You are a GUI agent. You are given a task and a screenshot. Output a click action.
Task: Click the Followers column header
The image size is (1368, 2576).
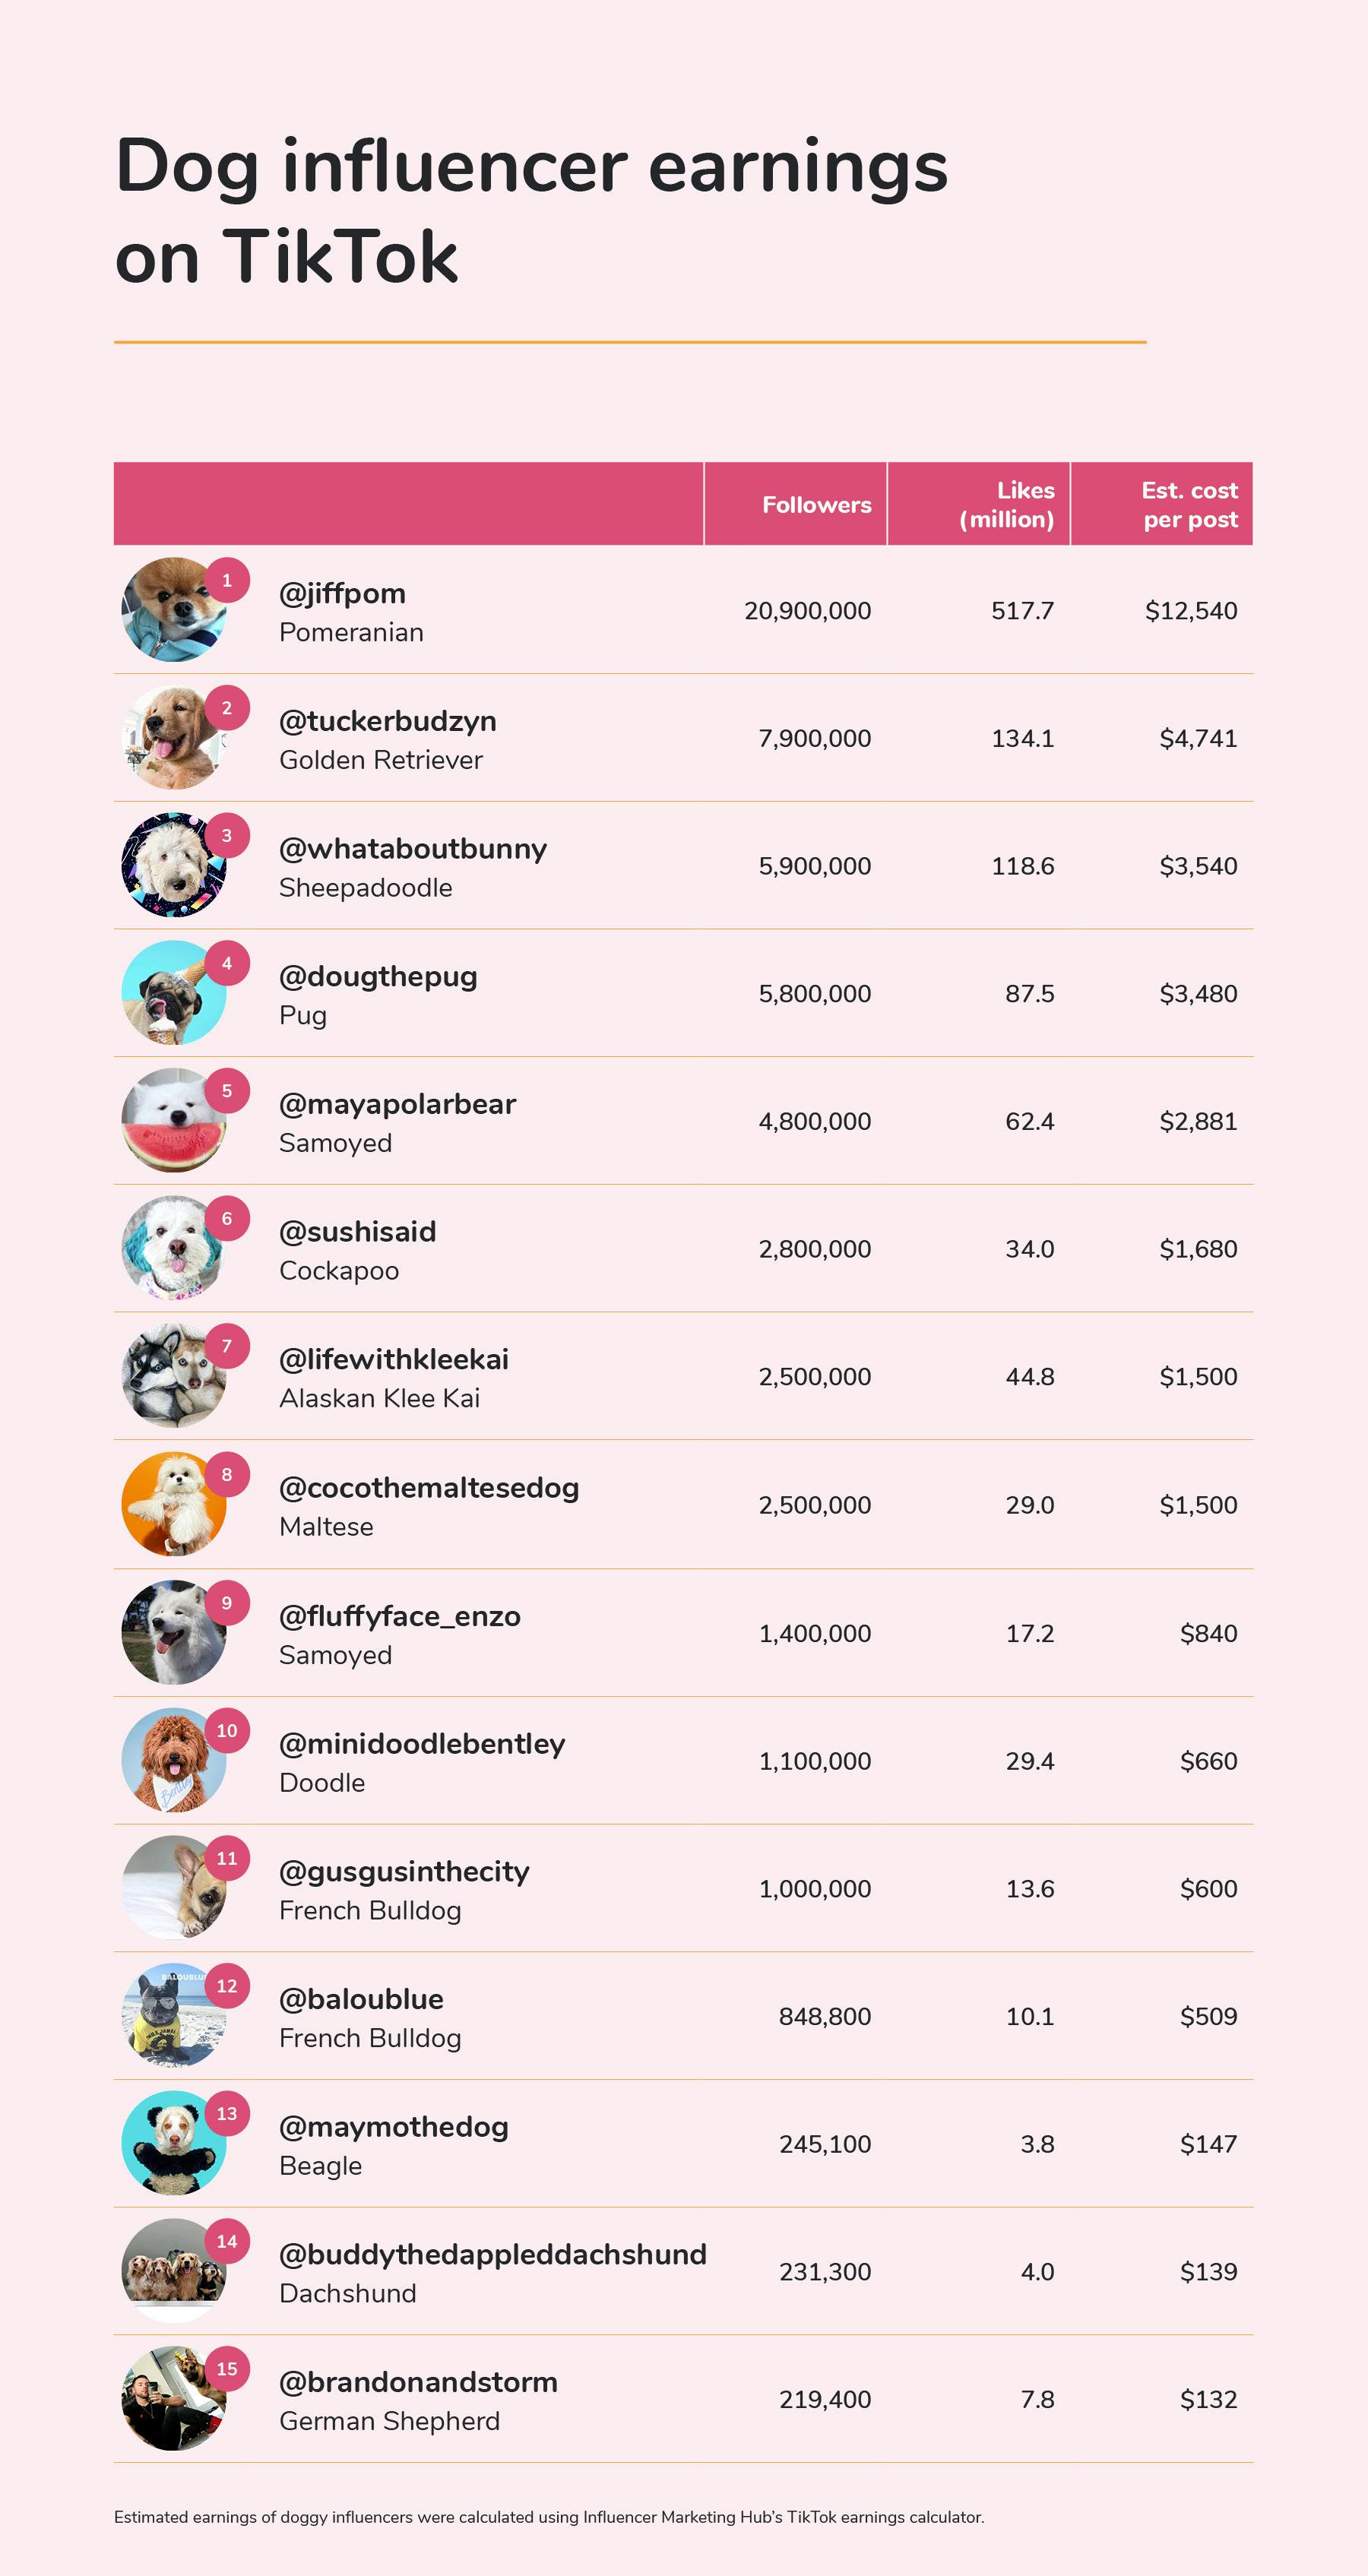click(x=816, y=505)
